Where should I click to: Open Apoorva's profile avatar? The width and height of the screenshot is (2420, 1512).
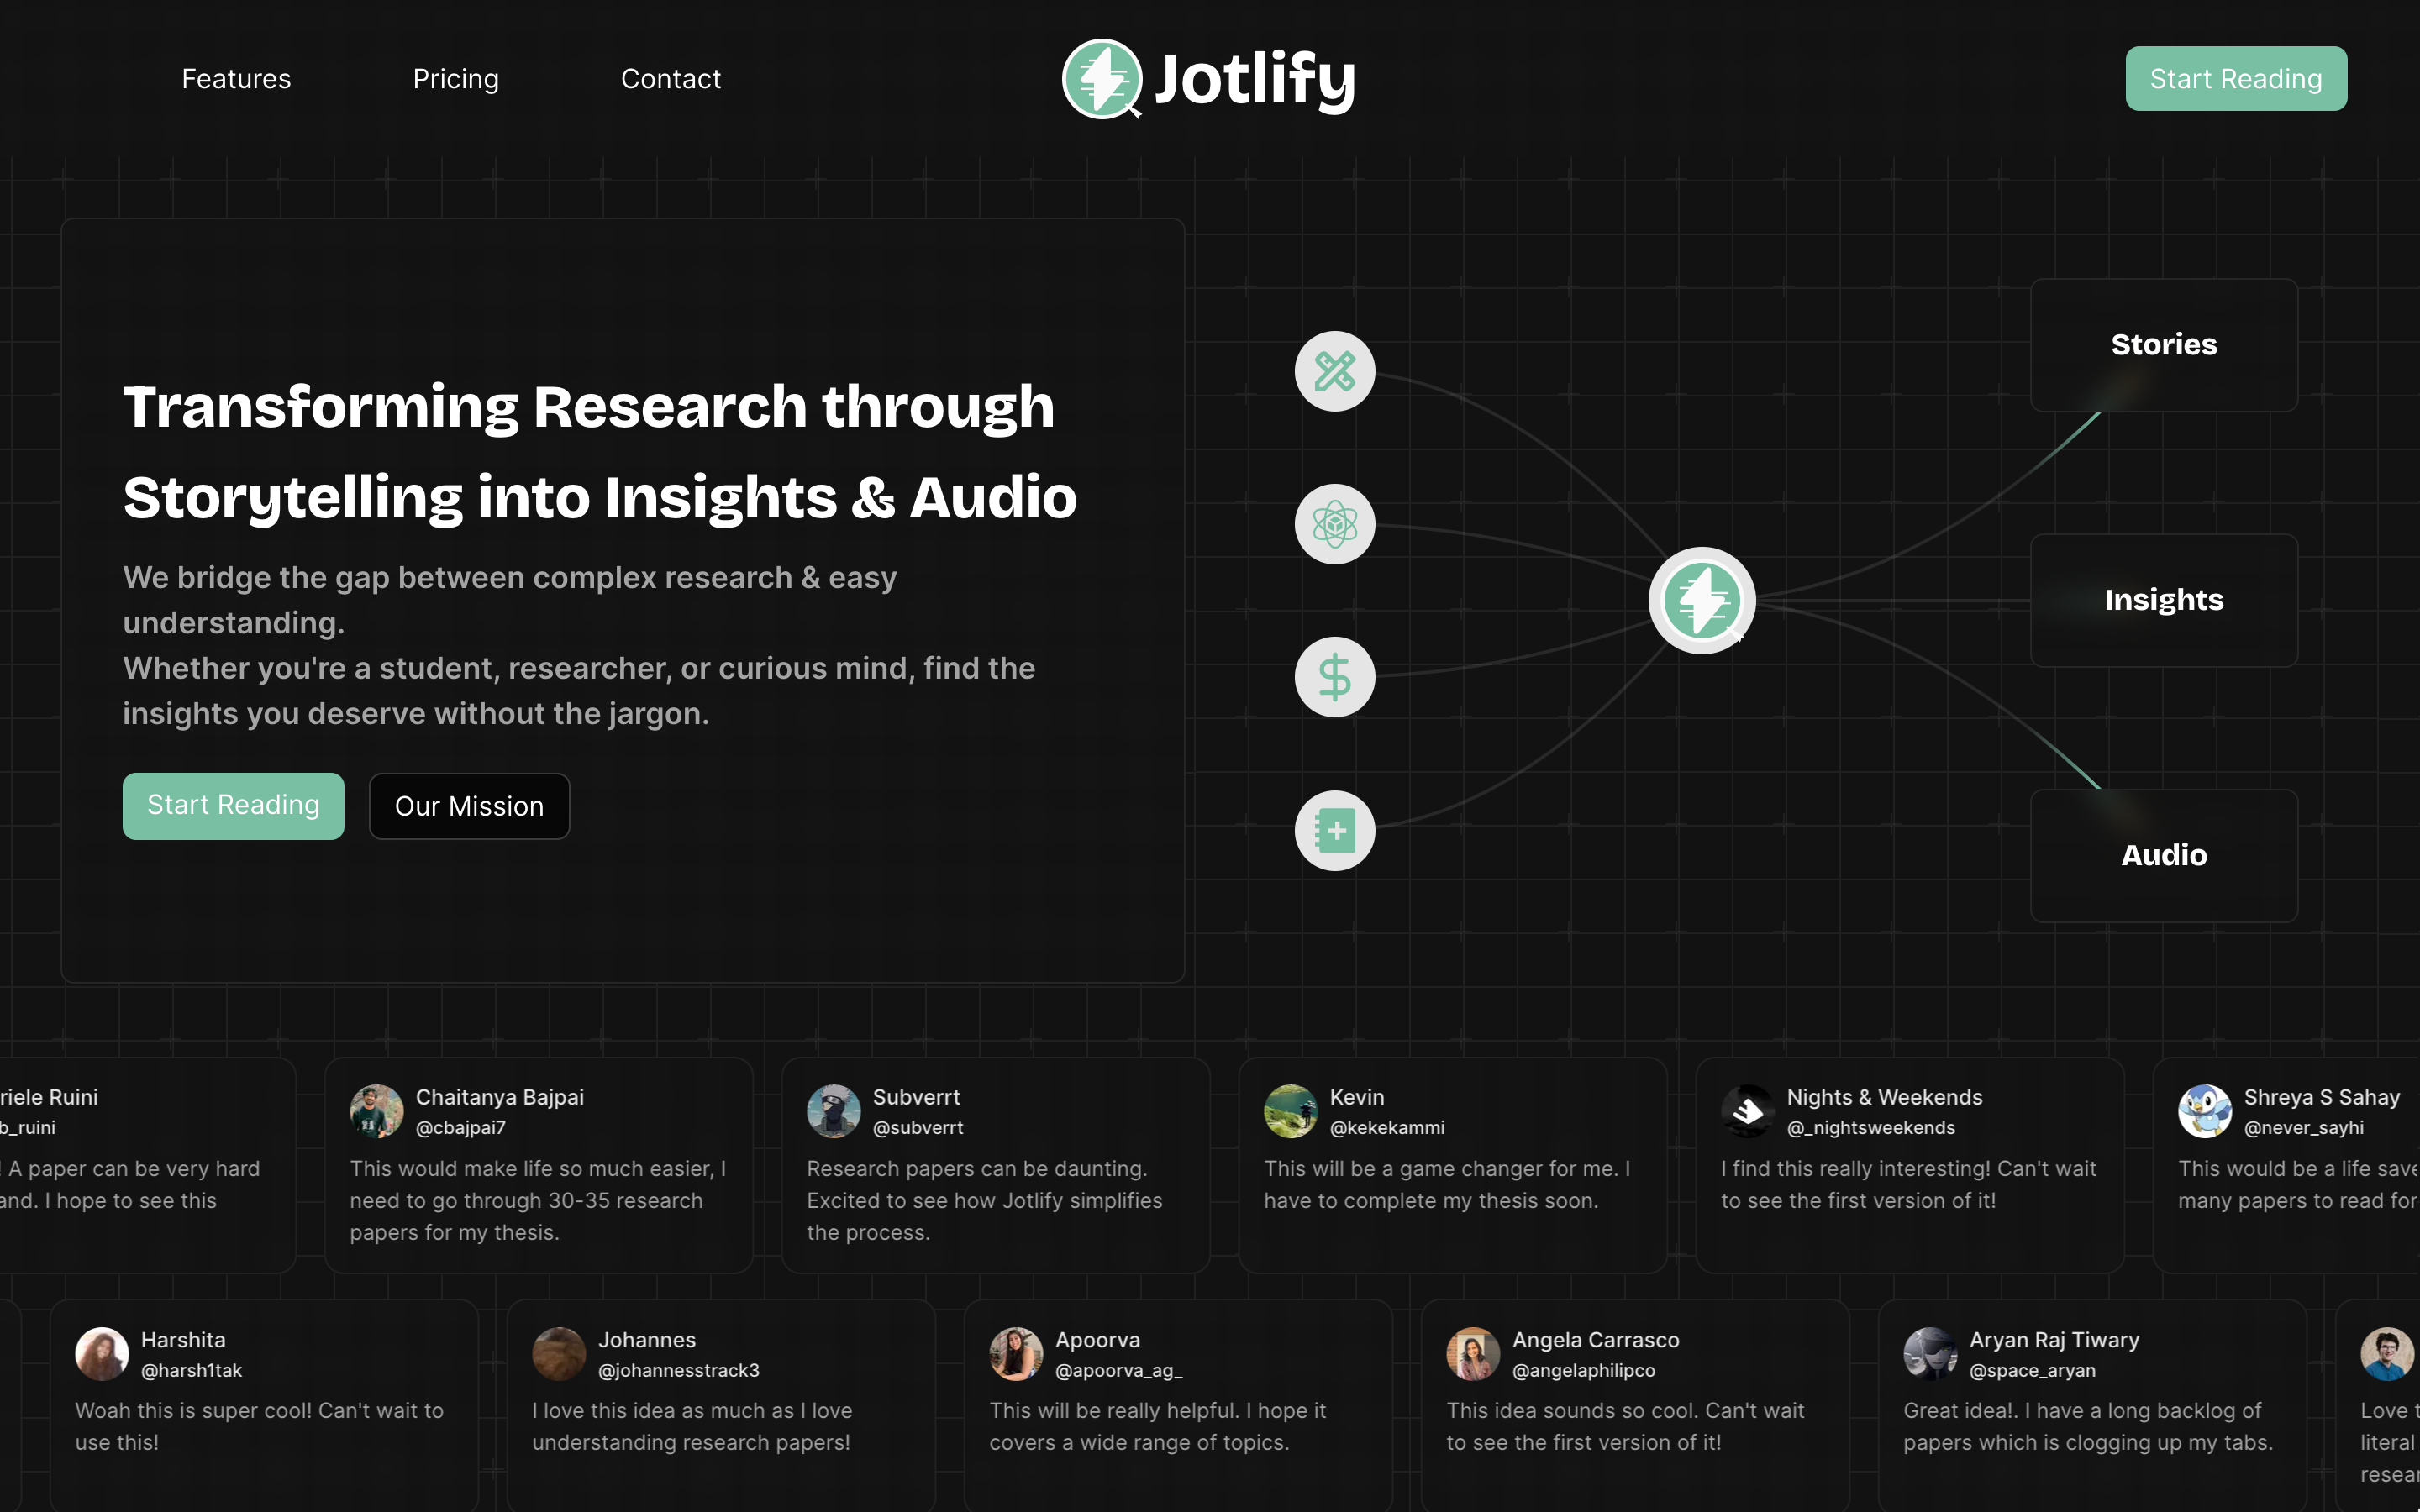coord(1016,1354)
